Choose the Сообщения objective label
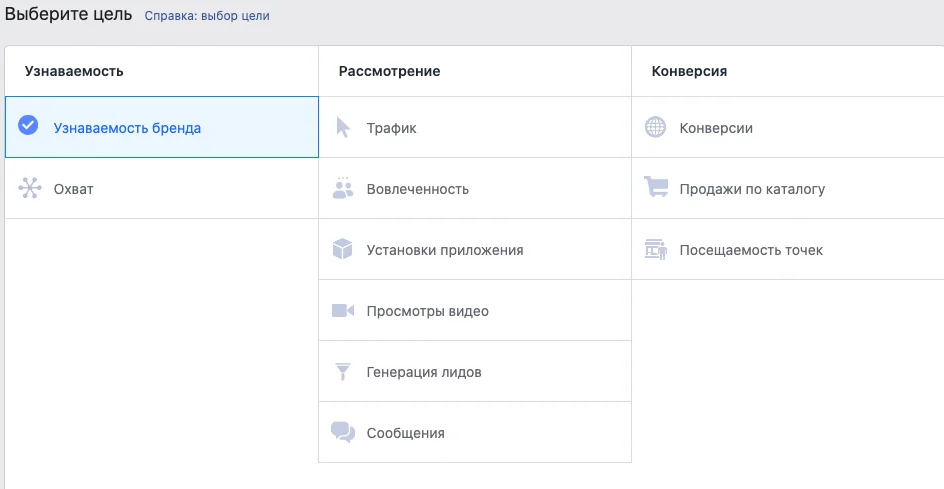 [x=405, y=433]
